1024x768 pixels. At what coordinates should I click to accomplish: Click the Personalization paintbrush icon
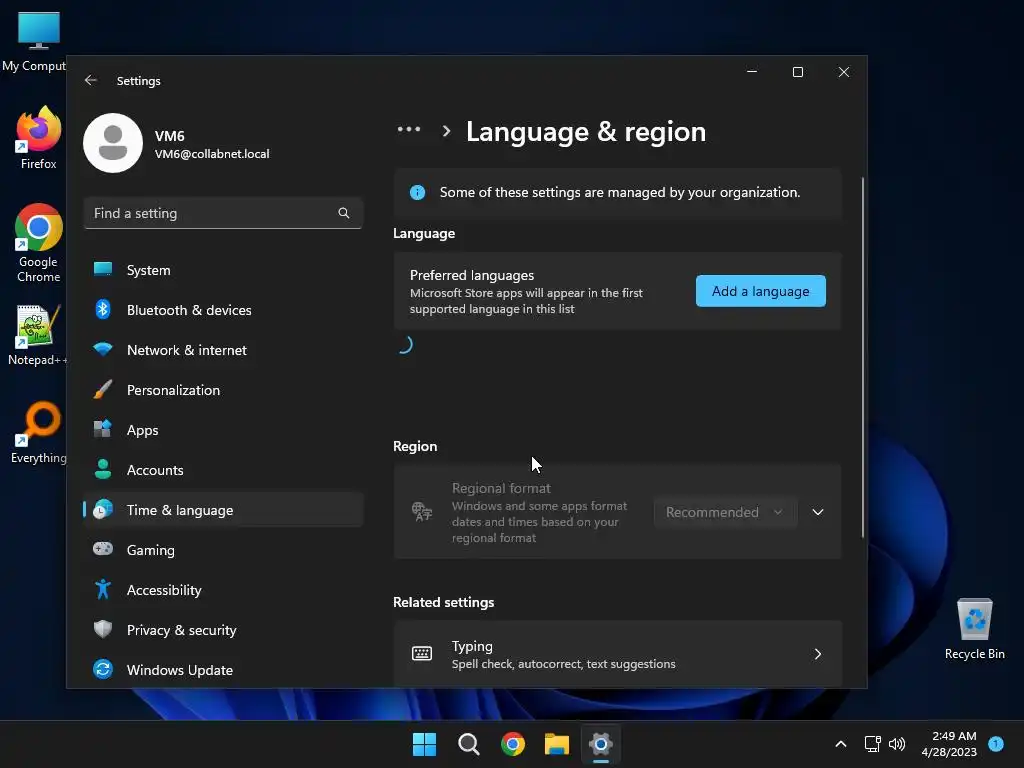click(103, 389)
